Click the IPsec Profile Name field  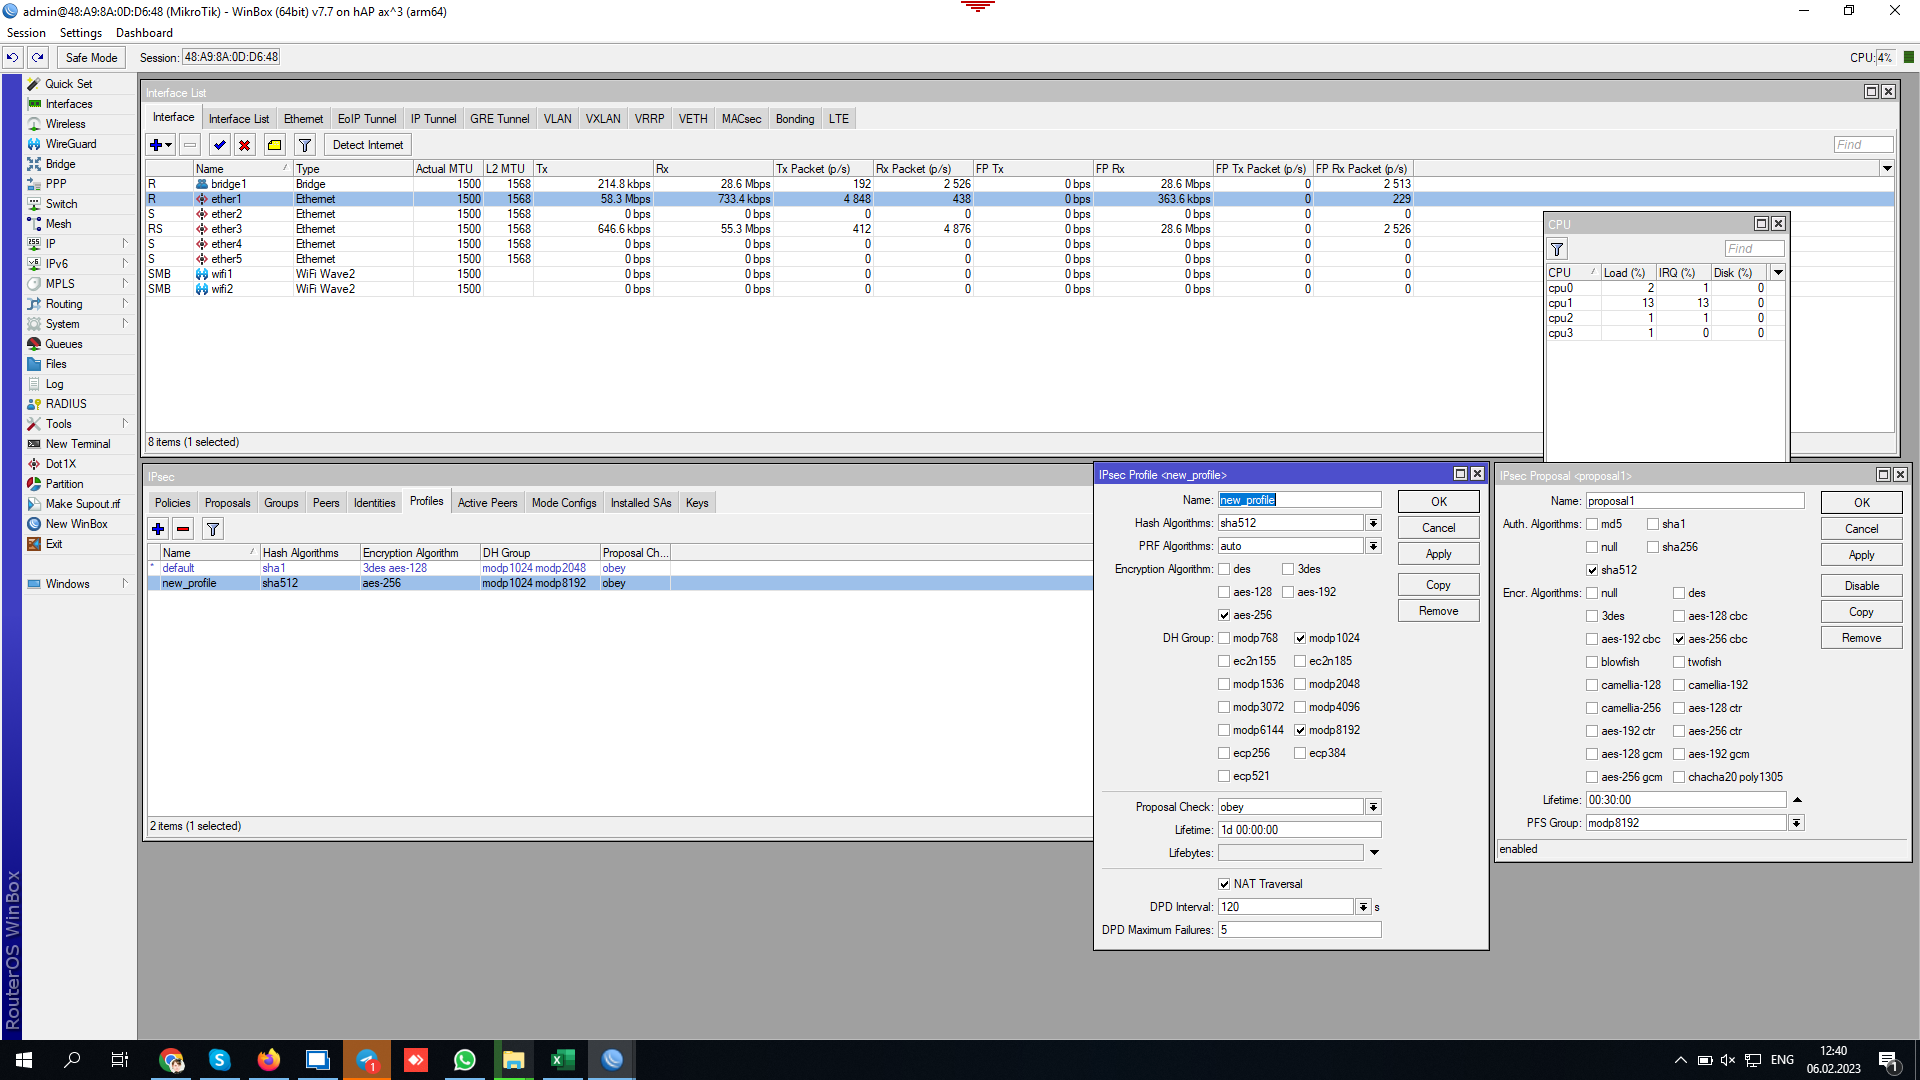click(1299, 500)
